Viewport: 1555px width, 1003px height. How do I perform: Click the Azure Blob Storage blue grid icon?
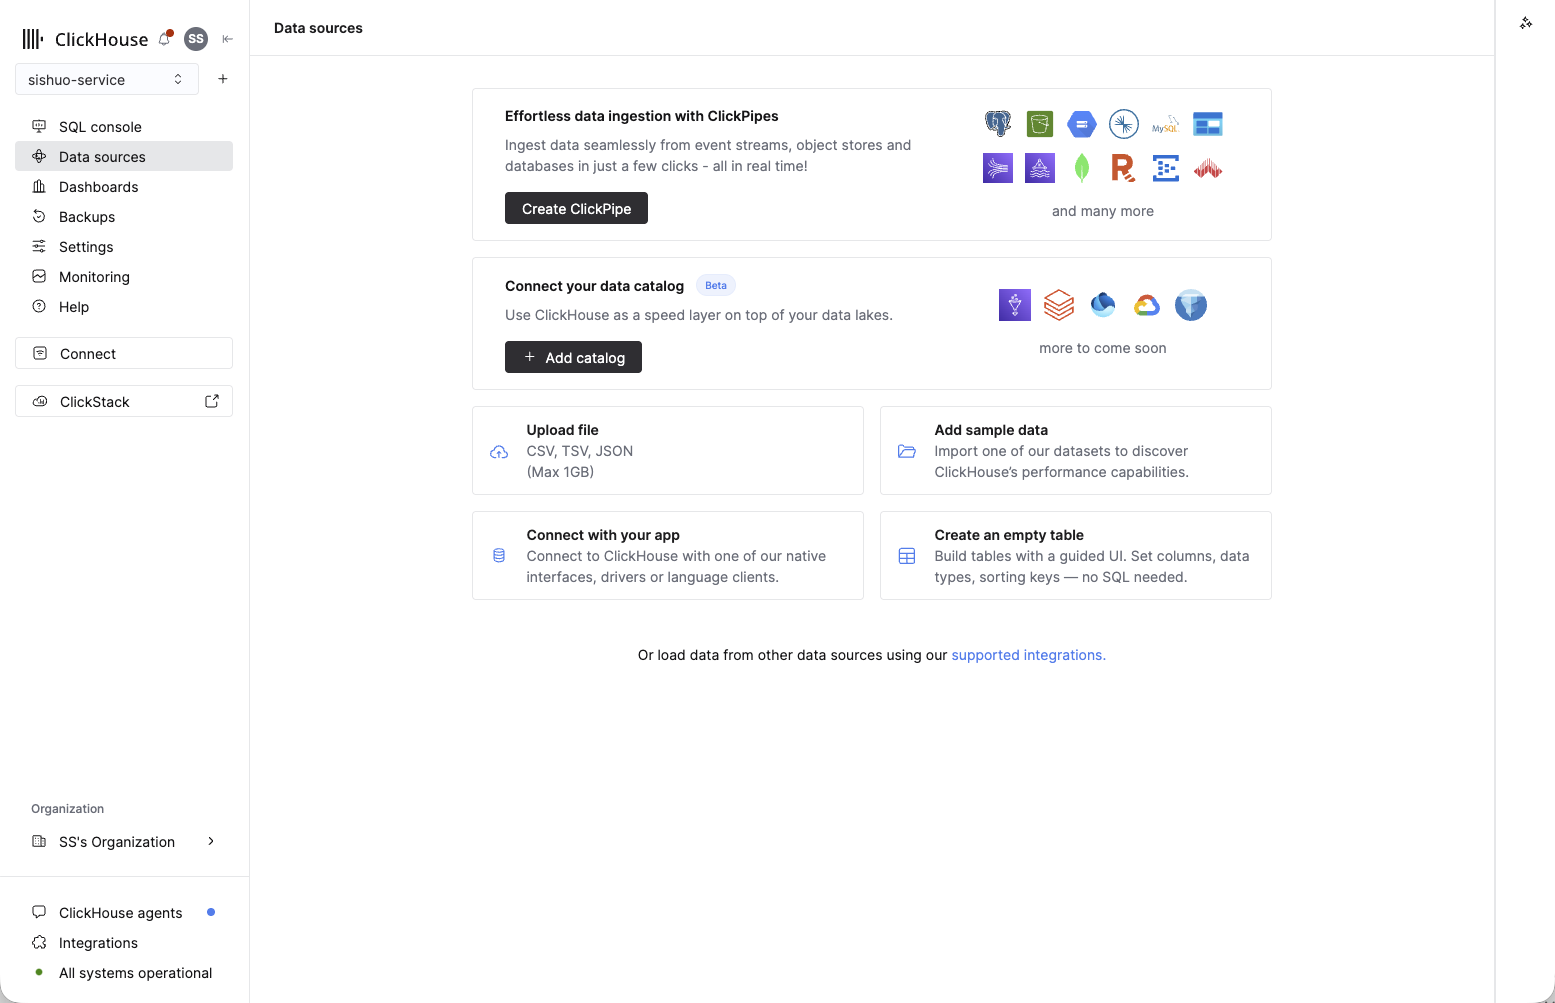[x=1208, y=124]
